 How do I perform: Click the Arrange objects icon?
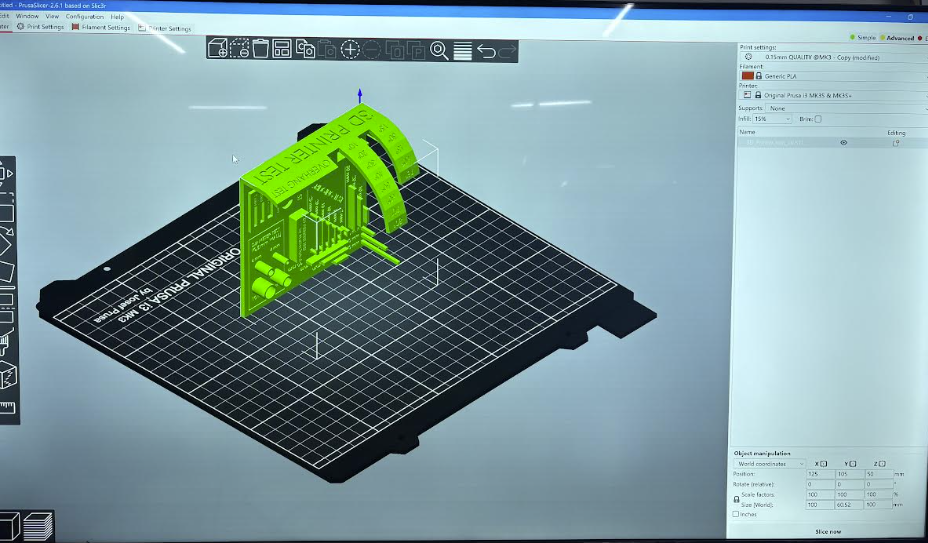pos(282,49)
